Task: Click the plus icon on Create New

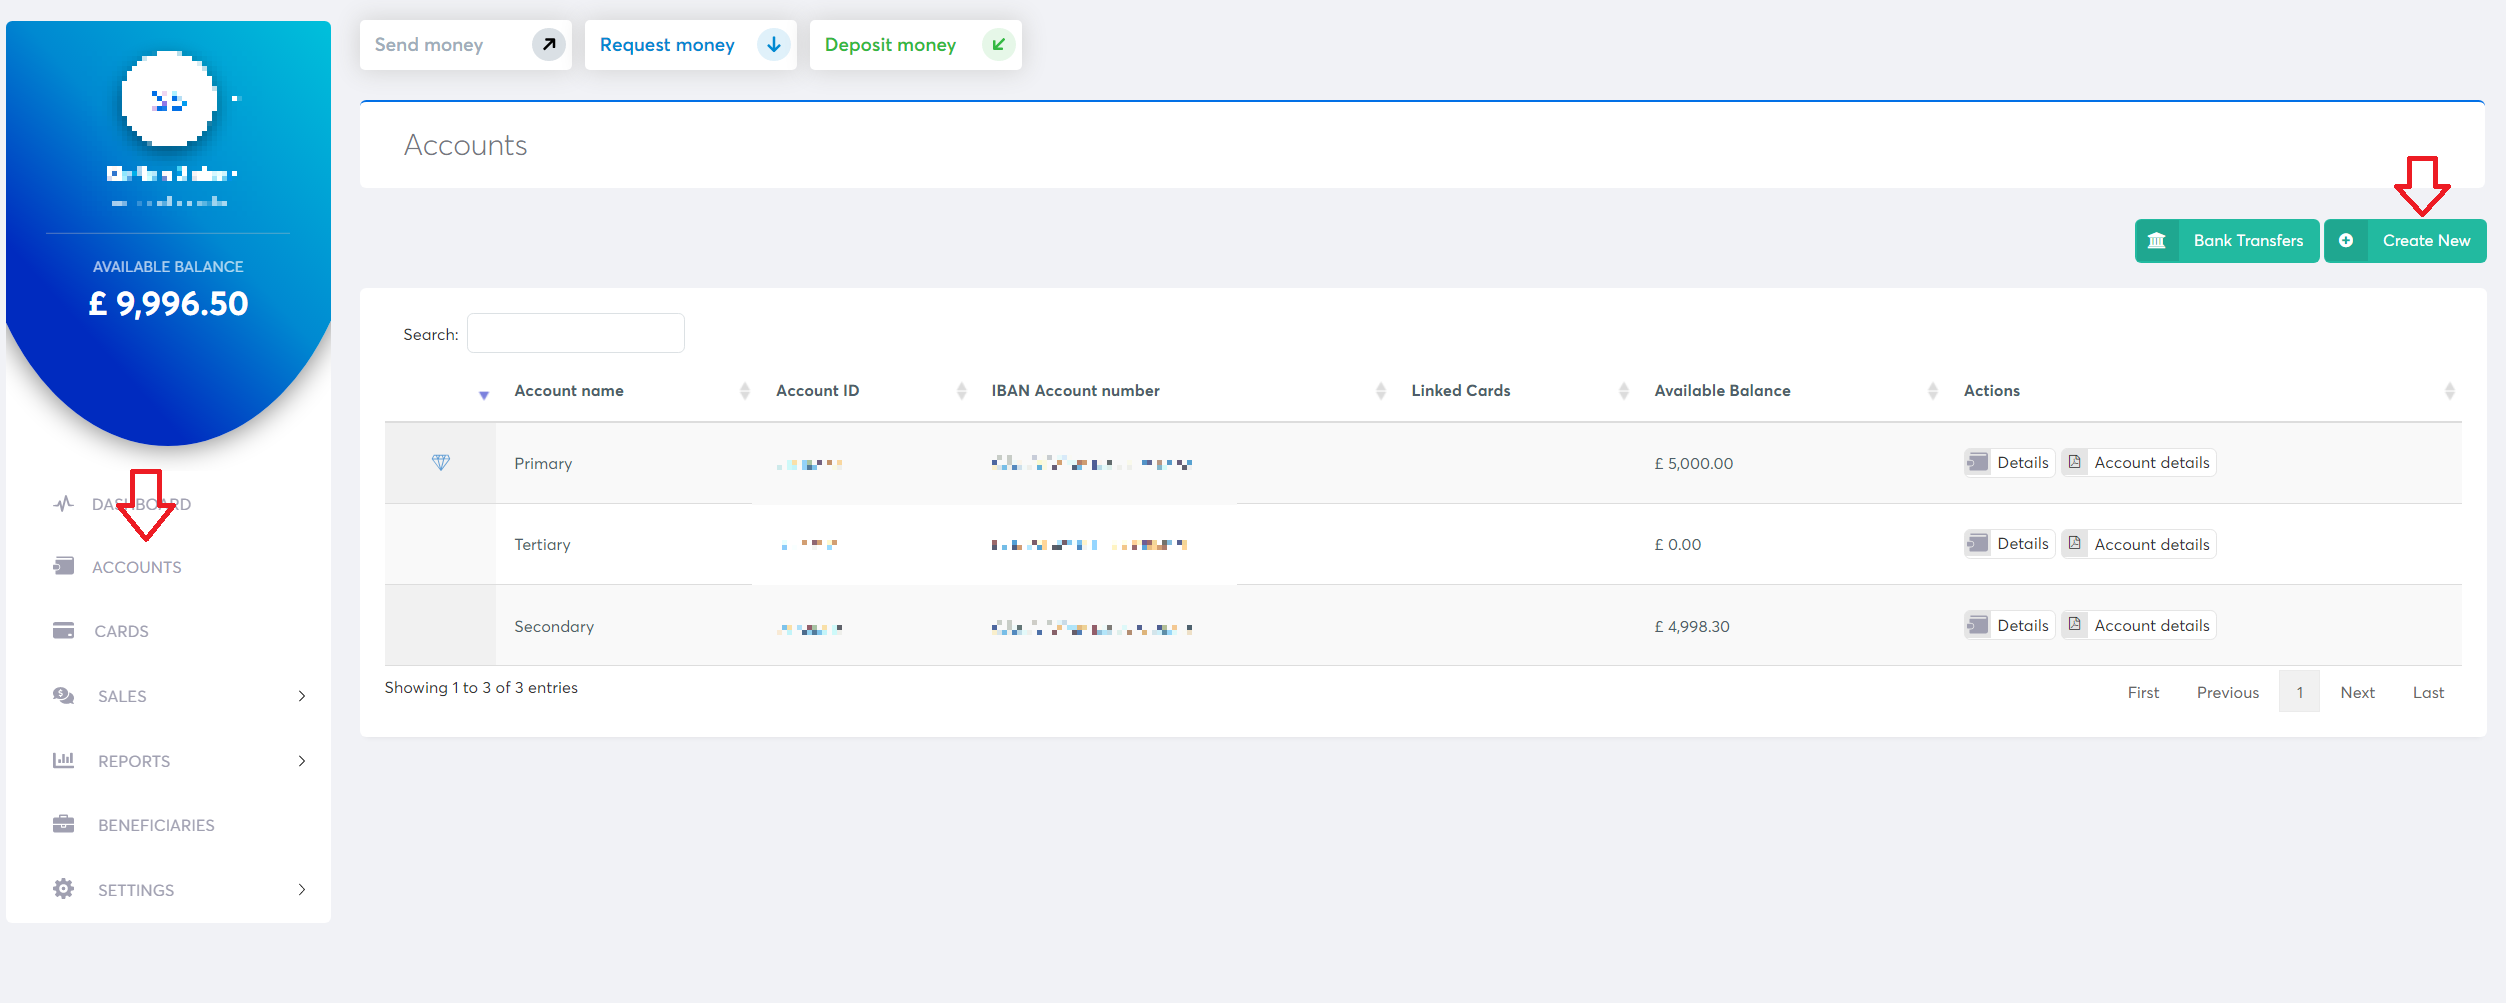Action: coord(2346,241)
